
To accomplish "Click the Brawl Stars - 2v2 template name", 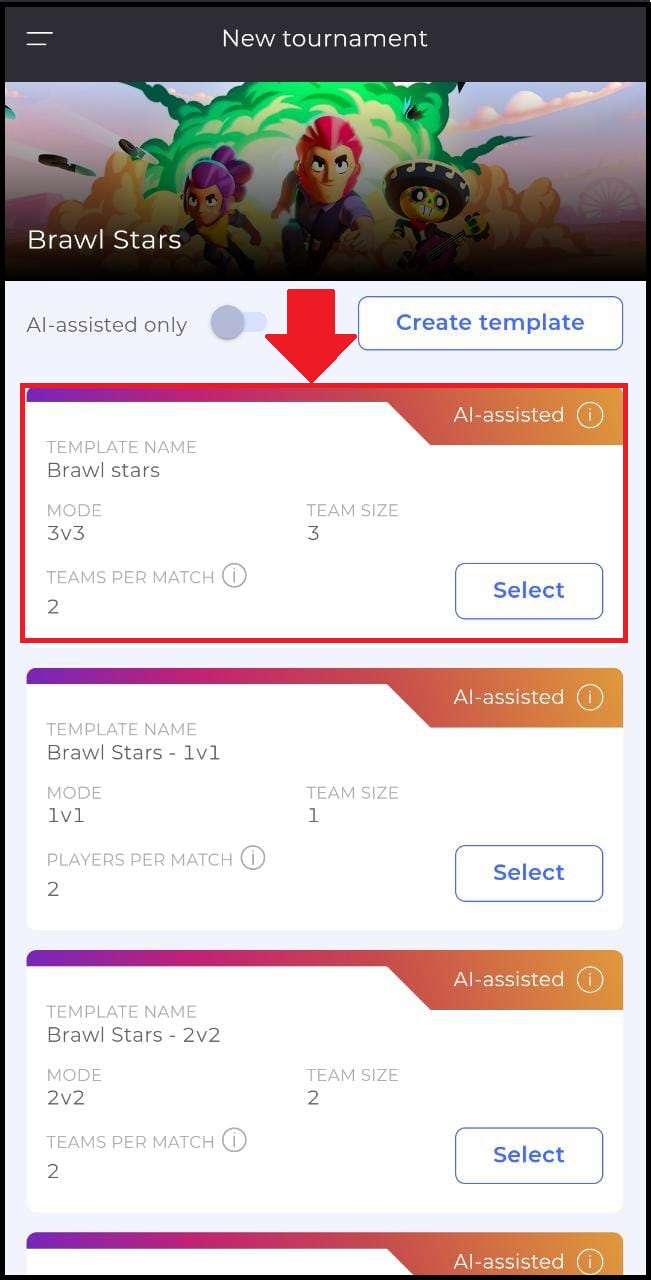I will (x=133, y=1035).
